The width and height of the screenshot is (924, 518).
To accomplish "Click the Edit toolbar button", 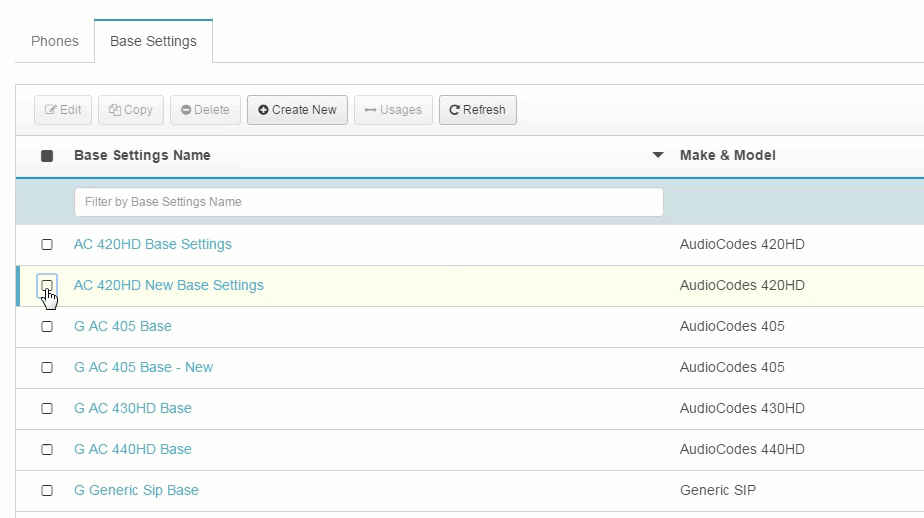I will pos(63,110).
